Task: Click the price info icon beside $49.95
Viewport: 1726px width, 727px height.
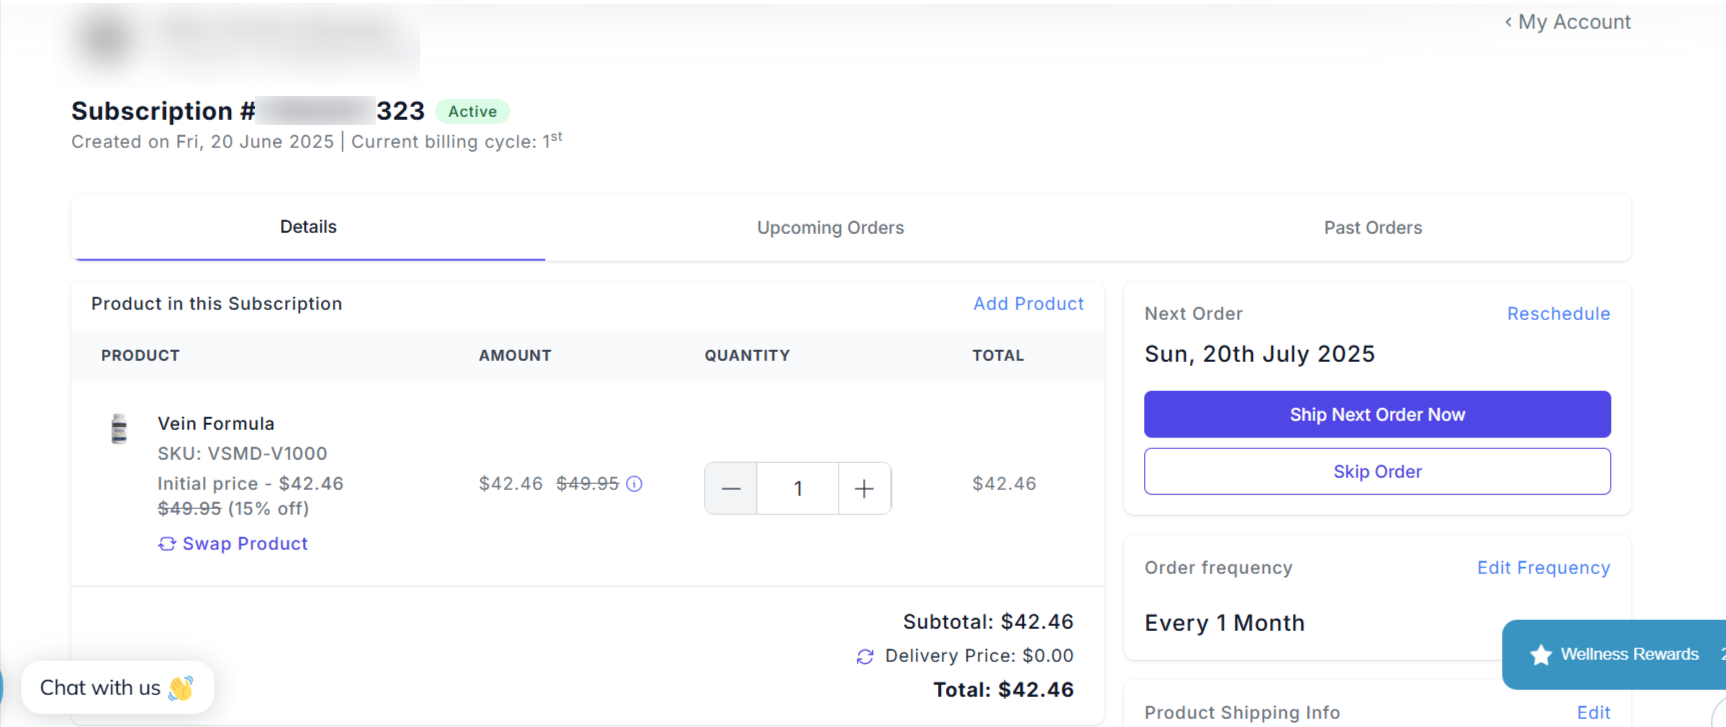Action: (x=634, y=484)
